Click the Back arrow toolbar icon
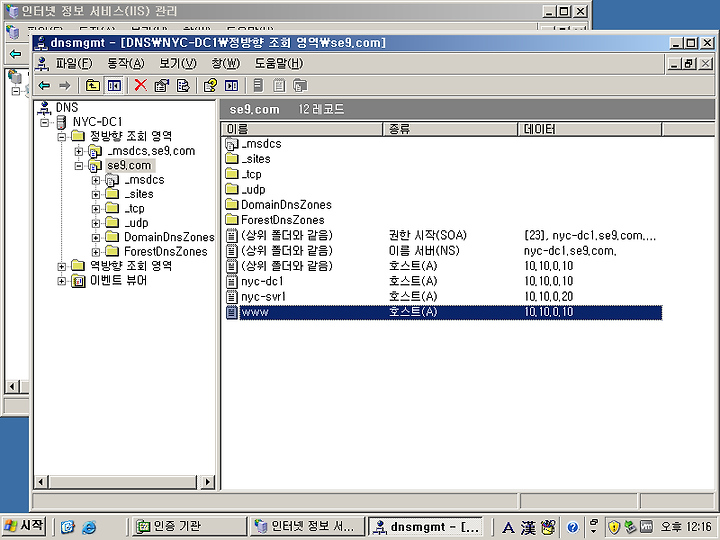 45,85
